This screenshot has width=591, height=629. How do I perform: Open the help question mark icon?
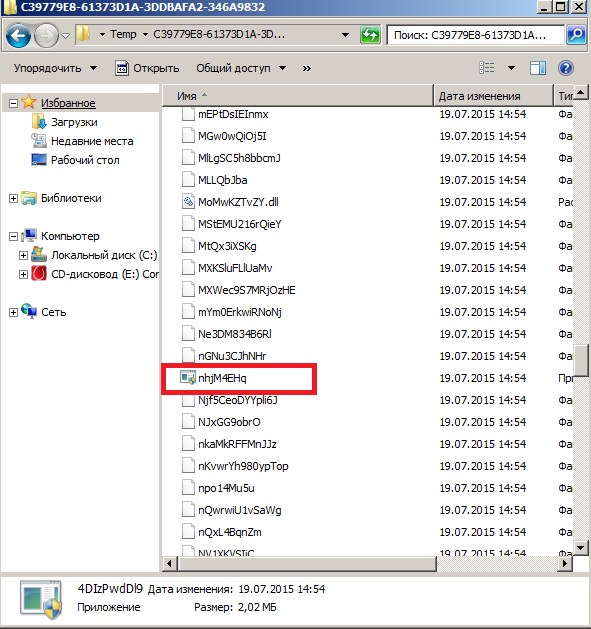tap(565, 68)
